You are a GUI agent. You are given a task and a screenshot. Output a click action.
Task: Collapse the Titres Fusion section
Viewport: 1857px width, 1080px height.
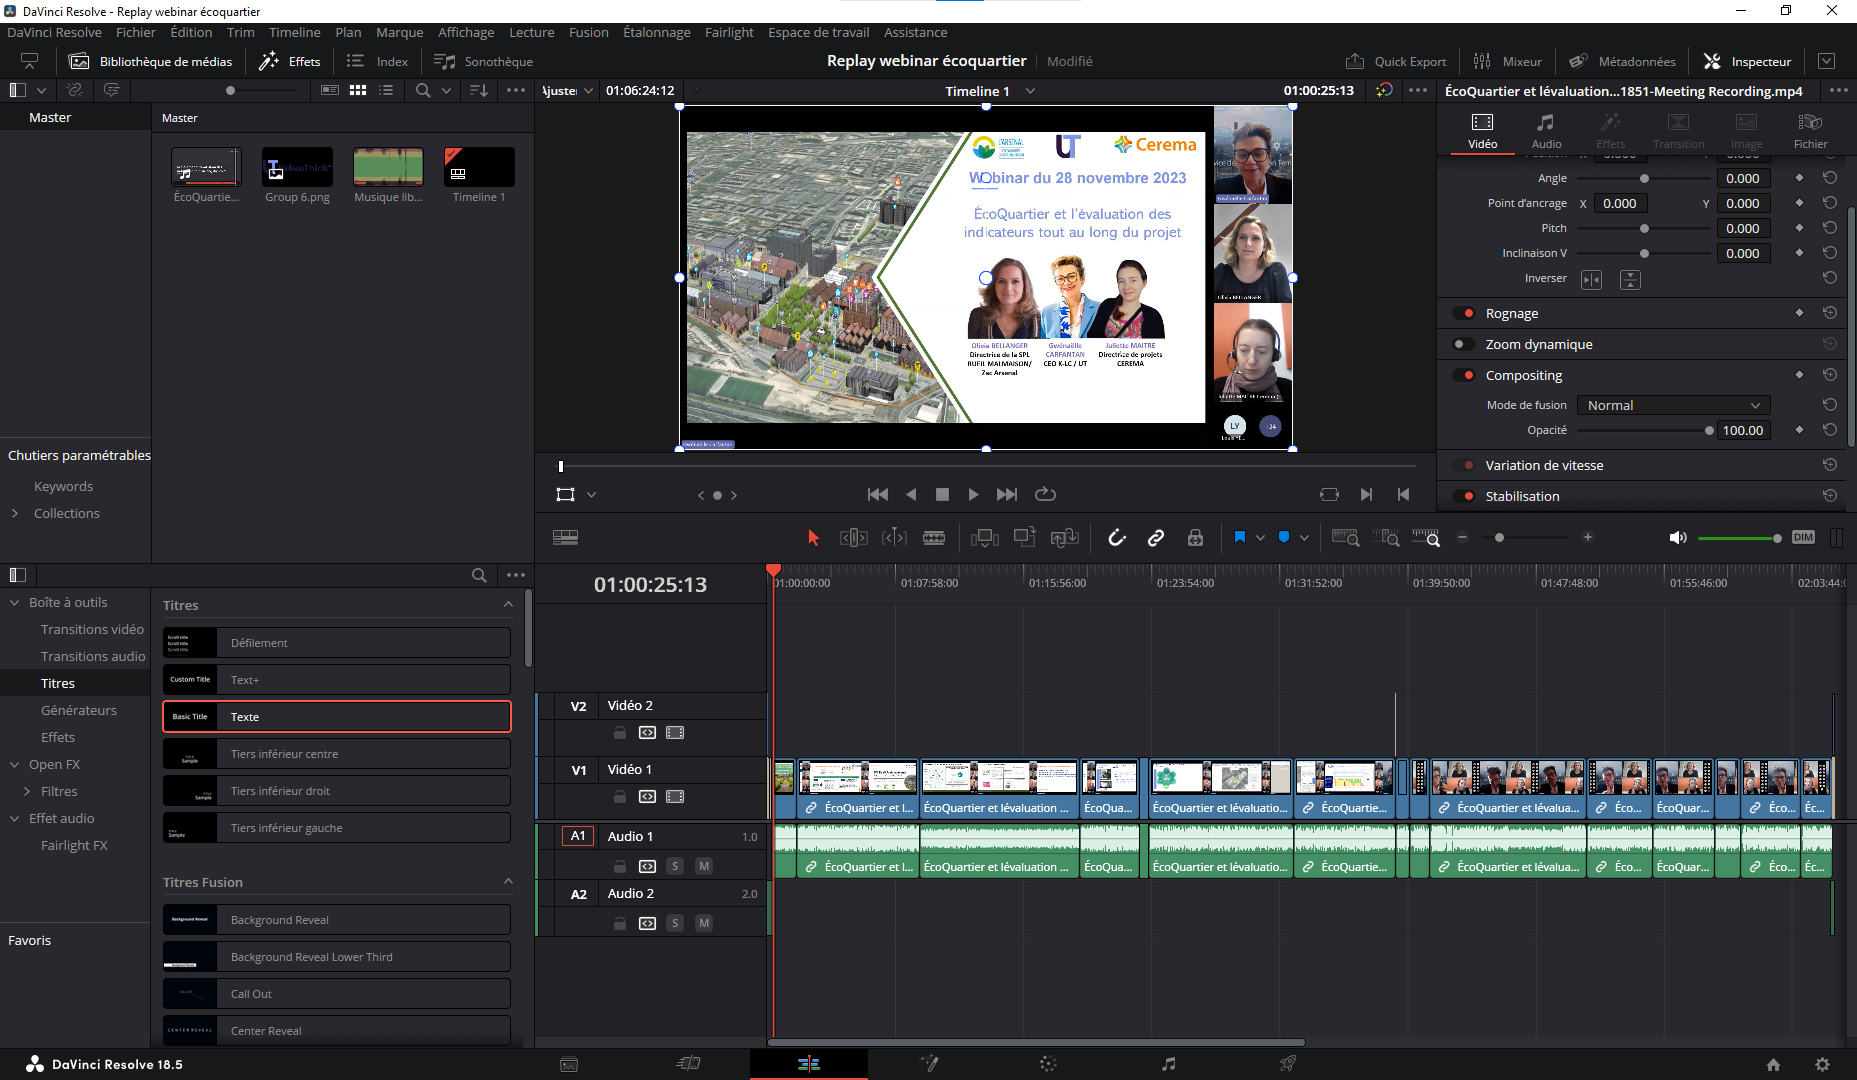508,881
